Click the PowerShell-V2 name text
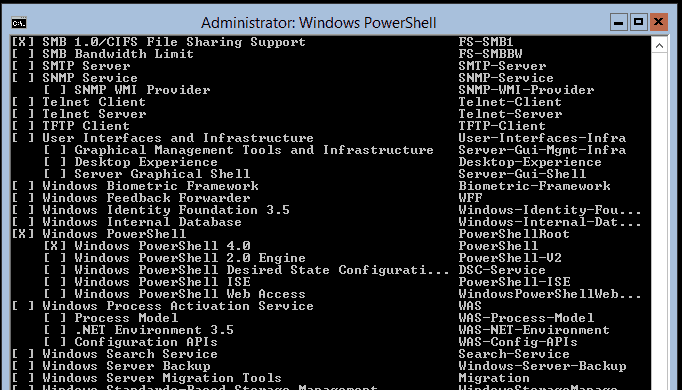The image size is (682, 390). 510,258
